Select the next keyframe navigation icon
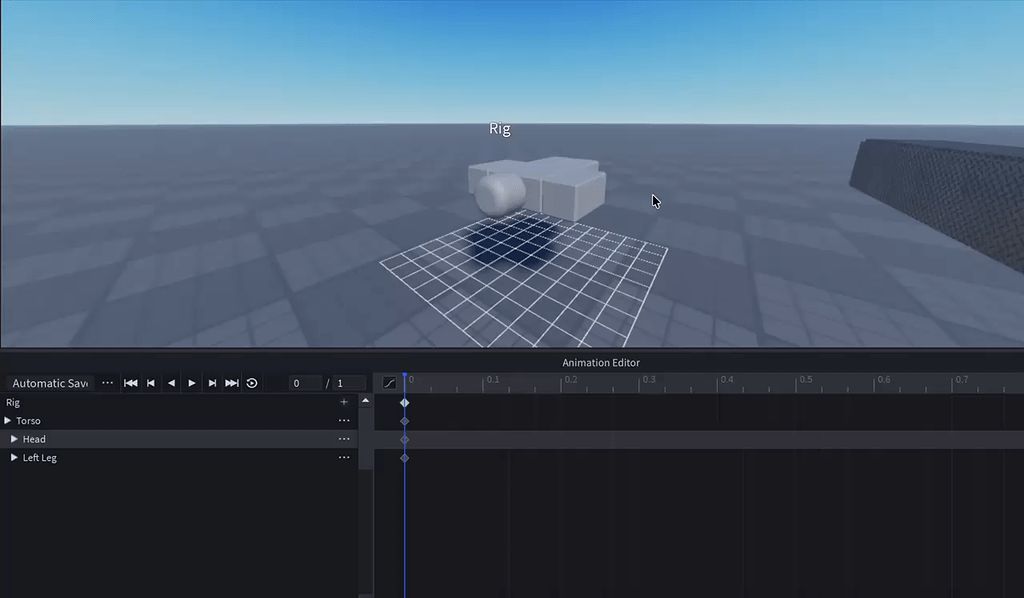Viewport: 1024px width, 598px height. (x=212, y=383)
